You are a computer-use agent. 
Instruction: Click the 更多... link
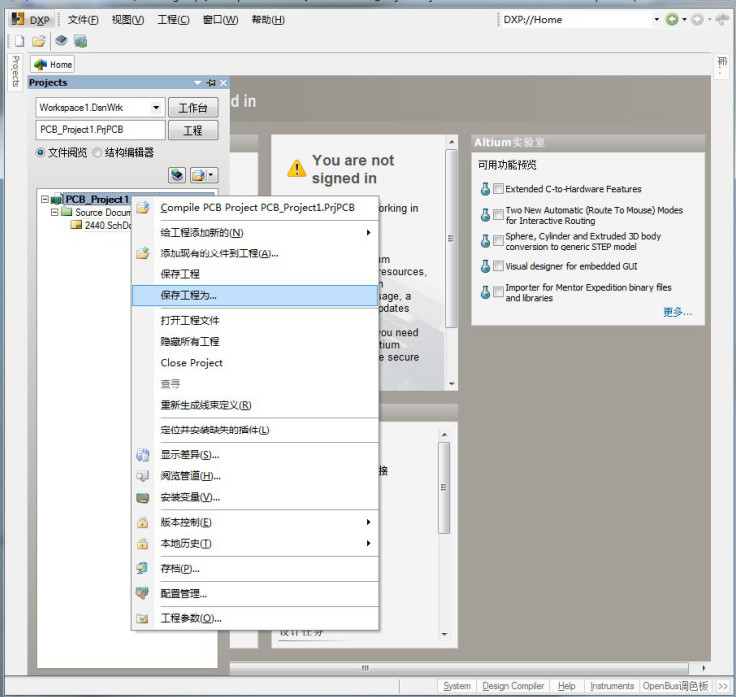[677, 312]
